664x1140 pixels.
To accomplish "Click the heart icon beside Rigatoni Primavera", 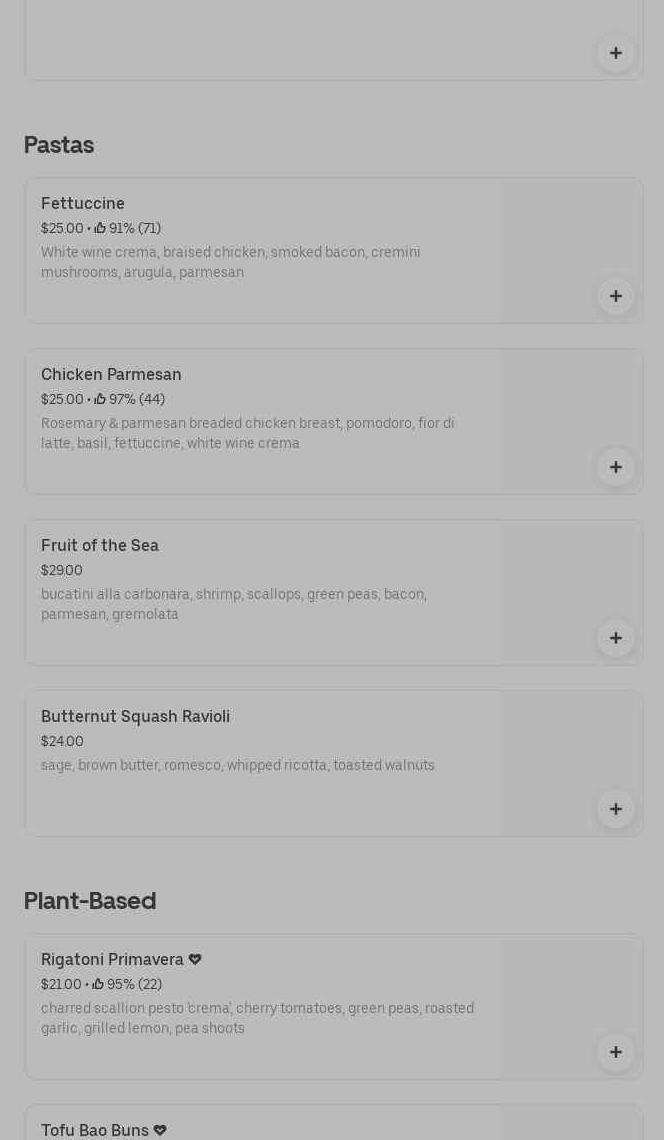I will pos(195,959).
